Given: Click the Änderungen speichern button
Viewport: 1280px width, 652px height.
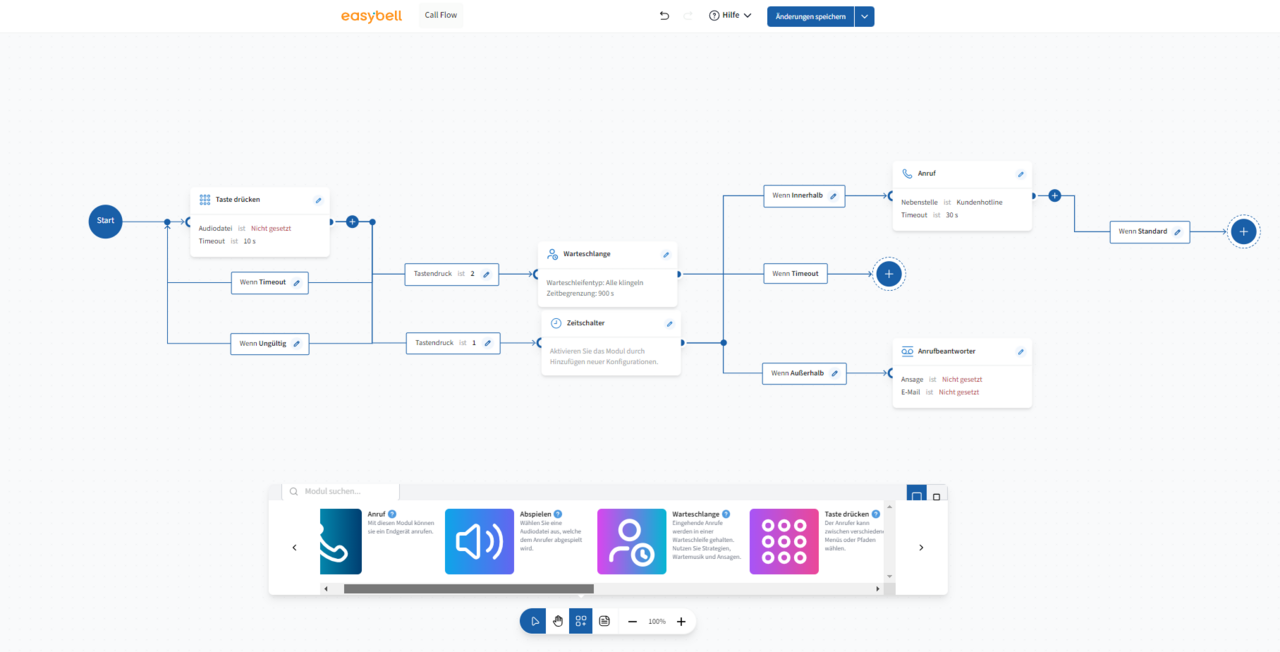Looking at the screenshot, I should (x=810, y=16).
